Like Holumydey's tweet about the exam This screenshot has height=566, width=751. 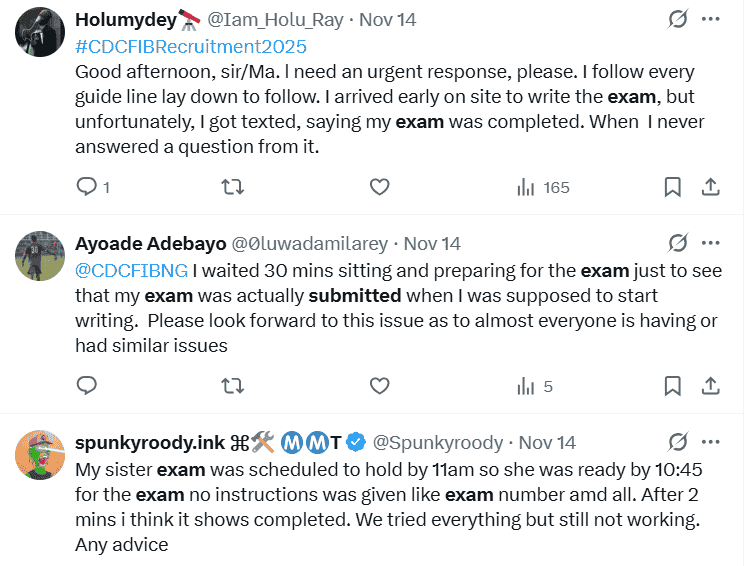click(x=379, y=187)
